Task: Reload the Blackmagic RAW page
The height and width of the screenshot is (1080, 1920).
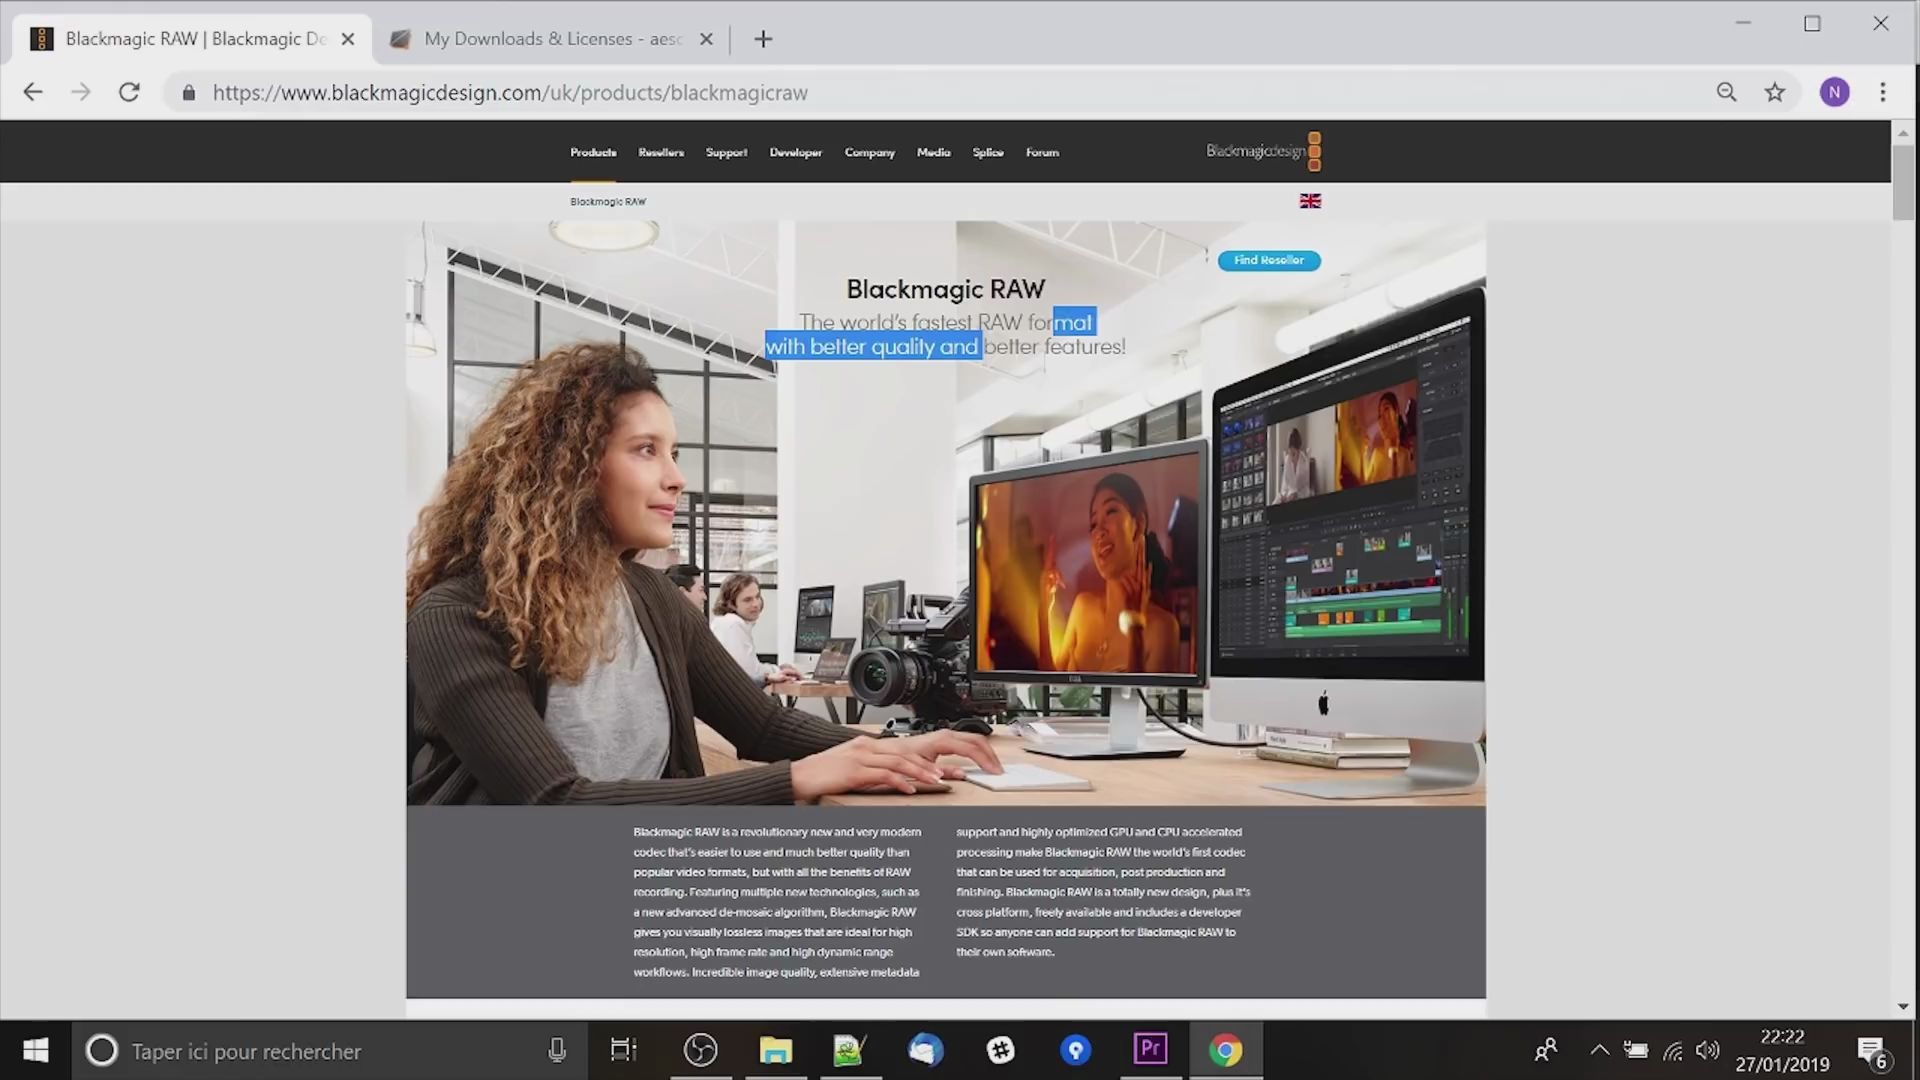Action: (129, 92)
